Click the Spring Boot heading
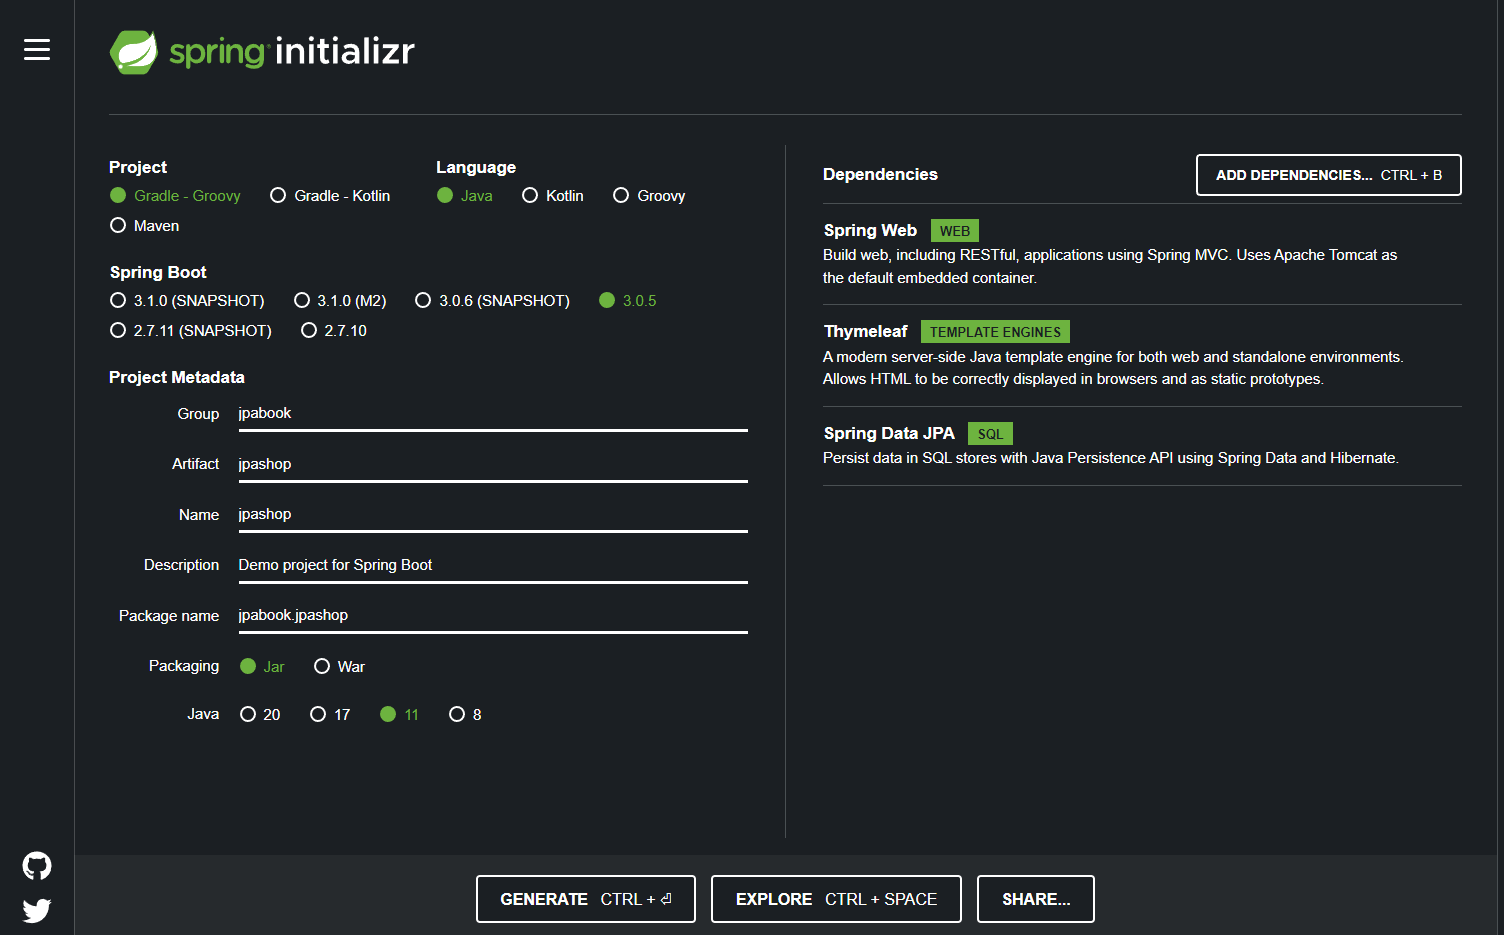1504x935 pixels. pos(158,273)
